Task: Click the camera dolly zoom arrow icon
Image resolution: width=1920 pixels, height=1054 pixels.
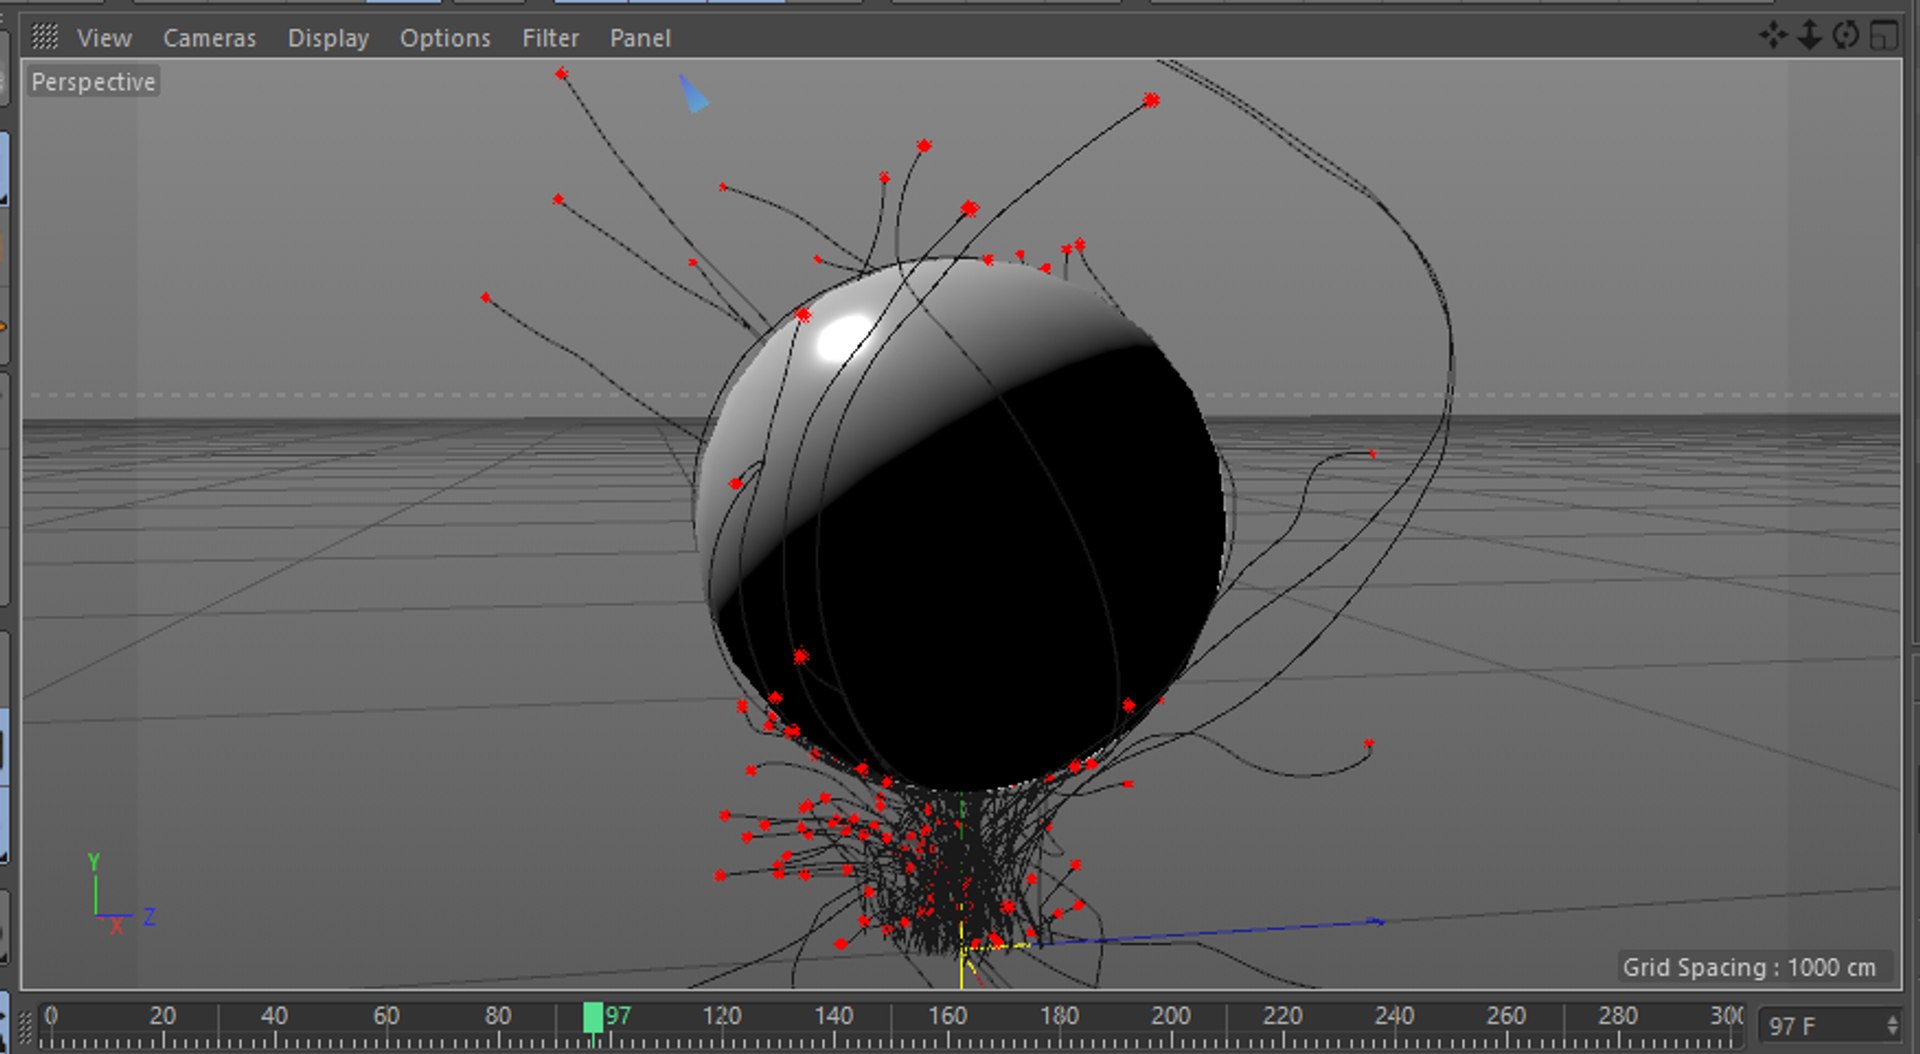Action: click(1808, 35)
